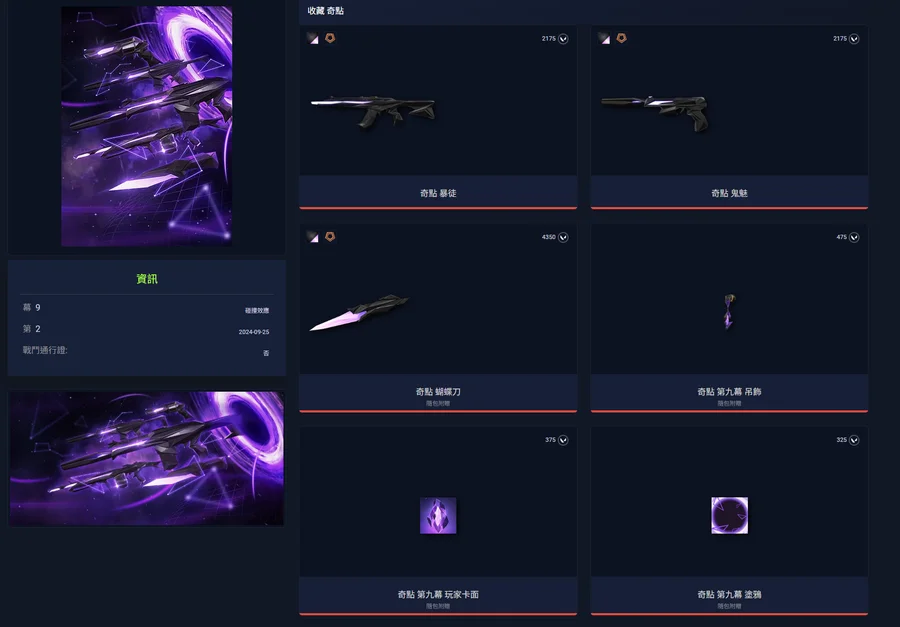Open the 碰撞效應 act link in the info panel
Viewport: 900px width, 627px height.
(x=257, y=310)
